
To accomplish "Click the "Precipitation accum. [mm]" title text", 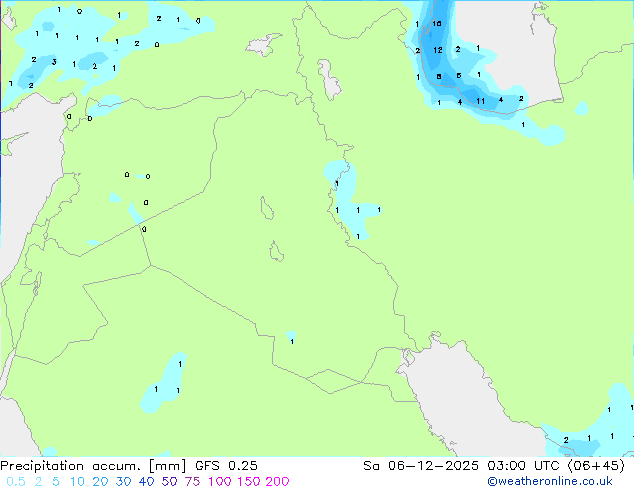I will pyautogui.click(x=93, y=466).
